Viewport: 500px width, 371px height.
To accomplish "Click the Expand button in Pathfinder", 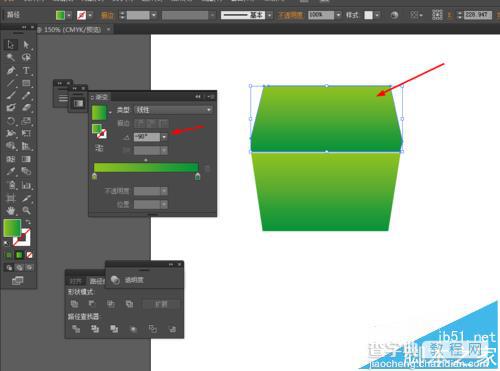I will click(x=161, y=304).
